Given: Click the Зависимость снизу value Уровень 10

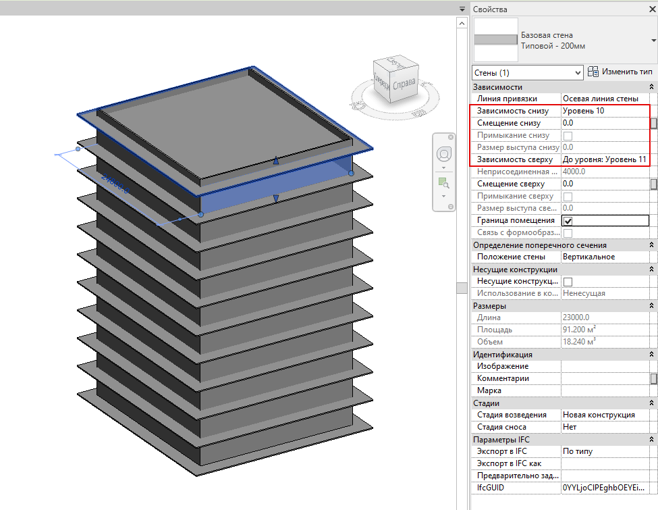Looking at the screenshot, I should [x=605, y=111].
